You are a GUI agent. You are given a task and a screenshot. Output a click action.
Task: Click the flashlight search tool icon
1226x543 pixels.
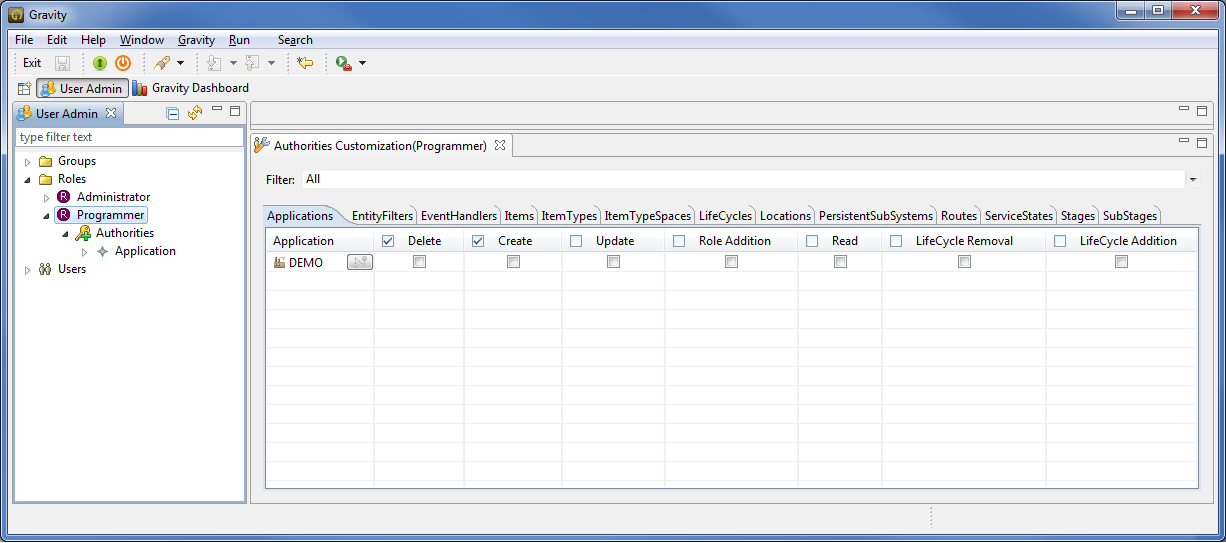point(161,63)
